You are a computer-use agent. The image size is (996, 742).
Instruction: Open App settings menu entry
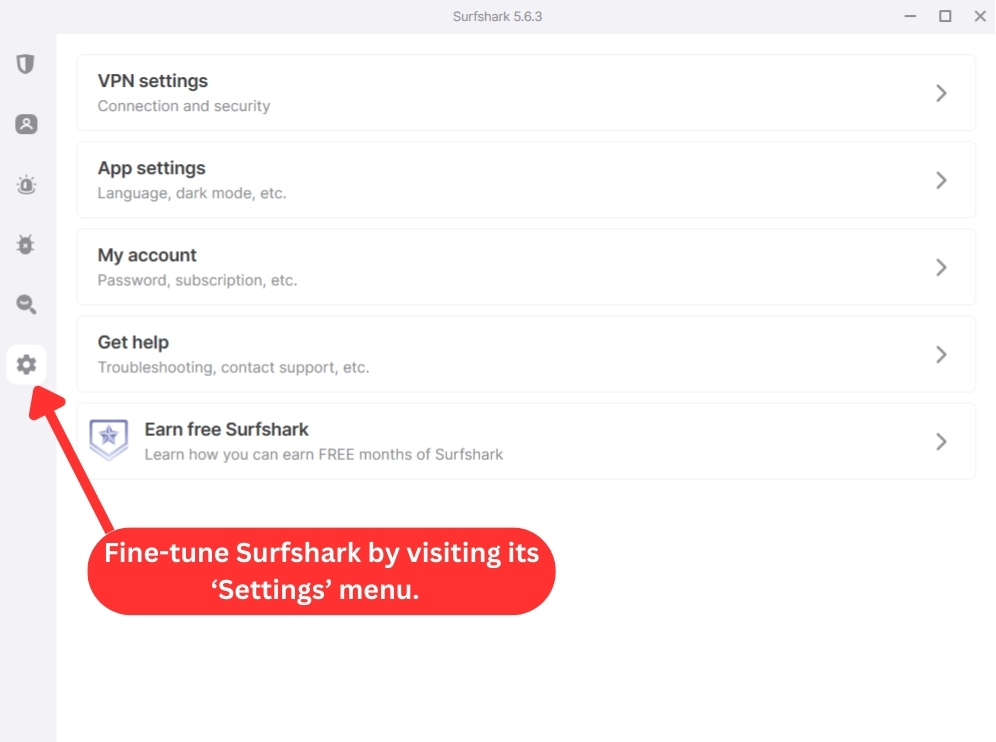pyautogui.click(x=526, y=180)
